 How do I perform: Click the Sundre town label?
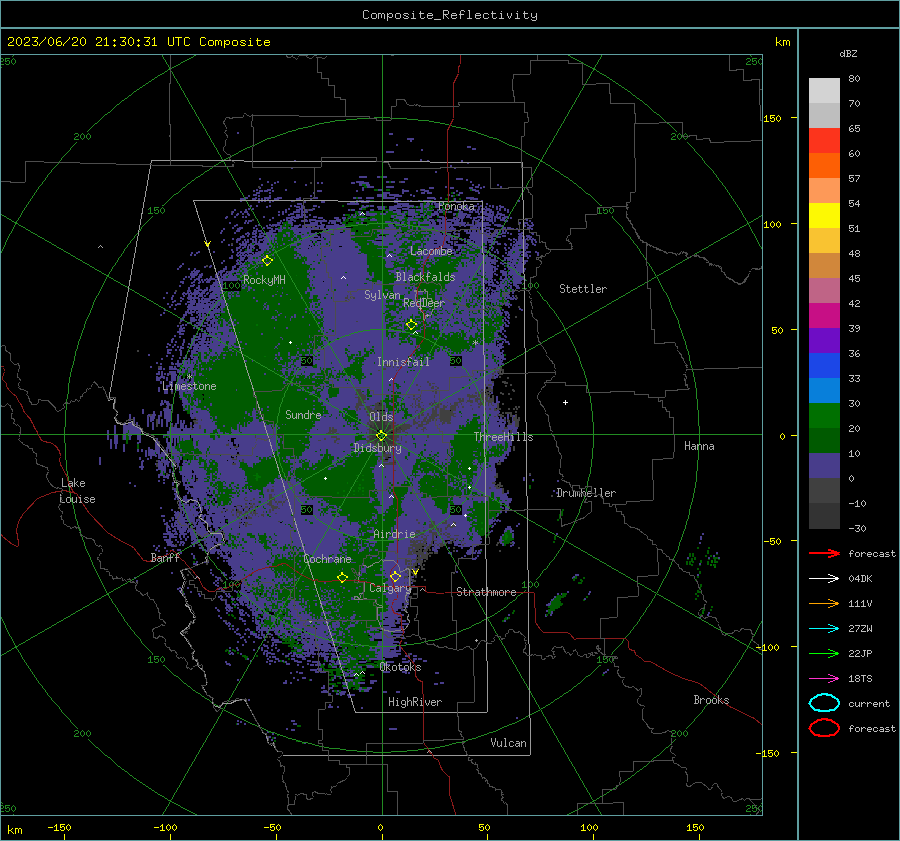pyautogui.click(x=303, y=414)
